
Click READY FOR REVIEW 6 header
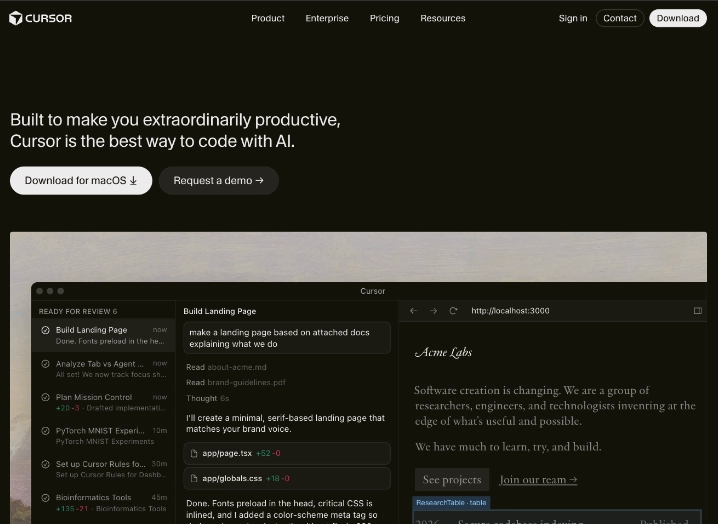78,311
